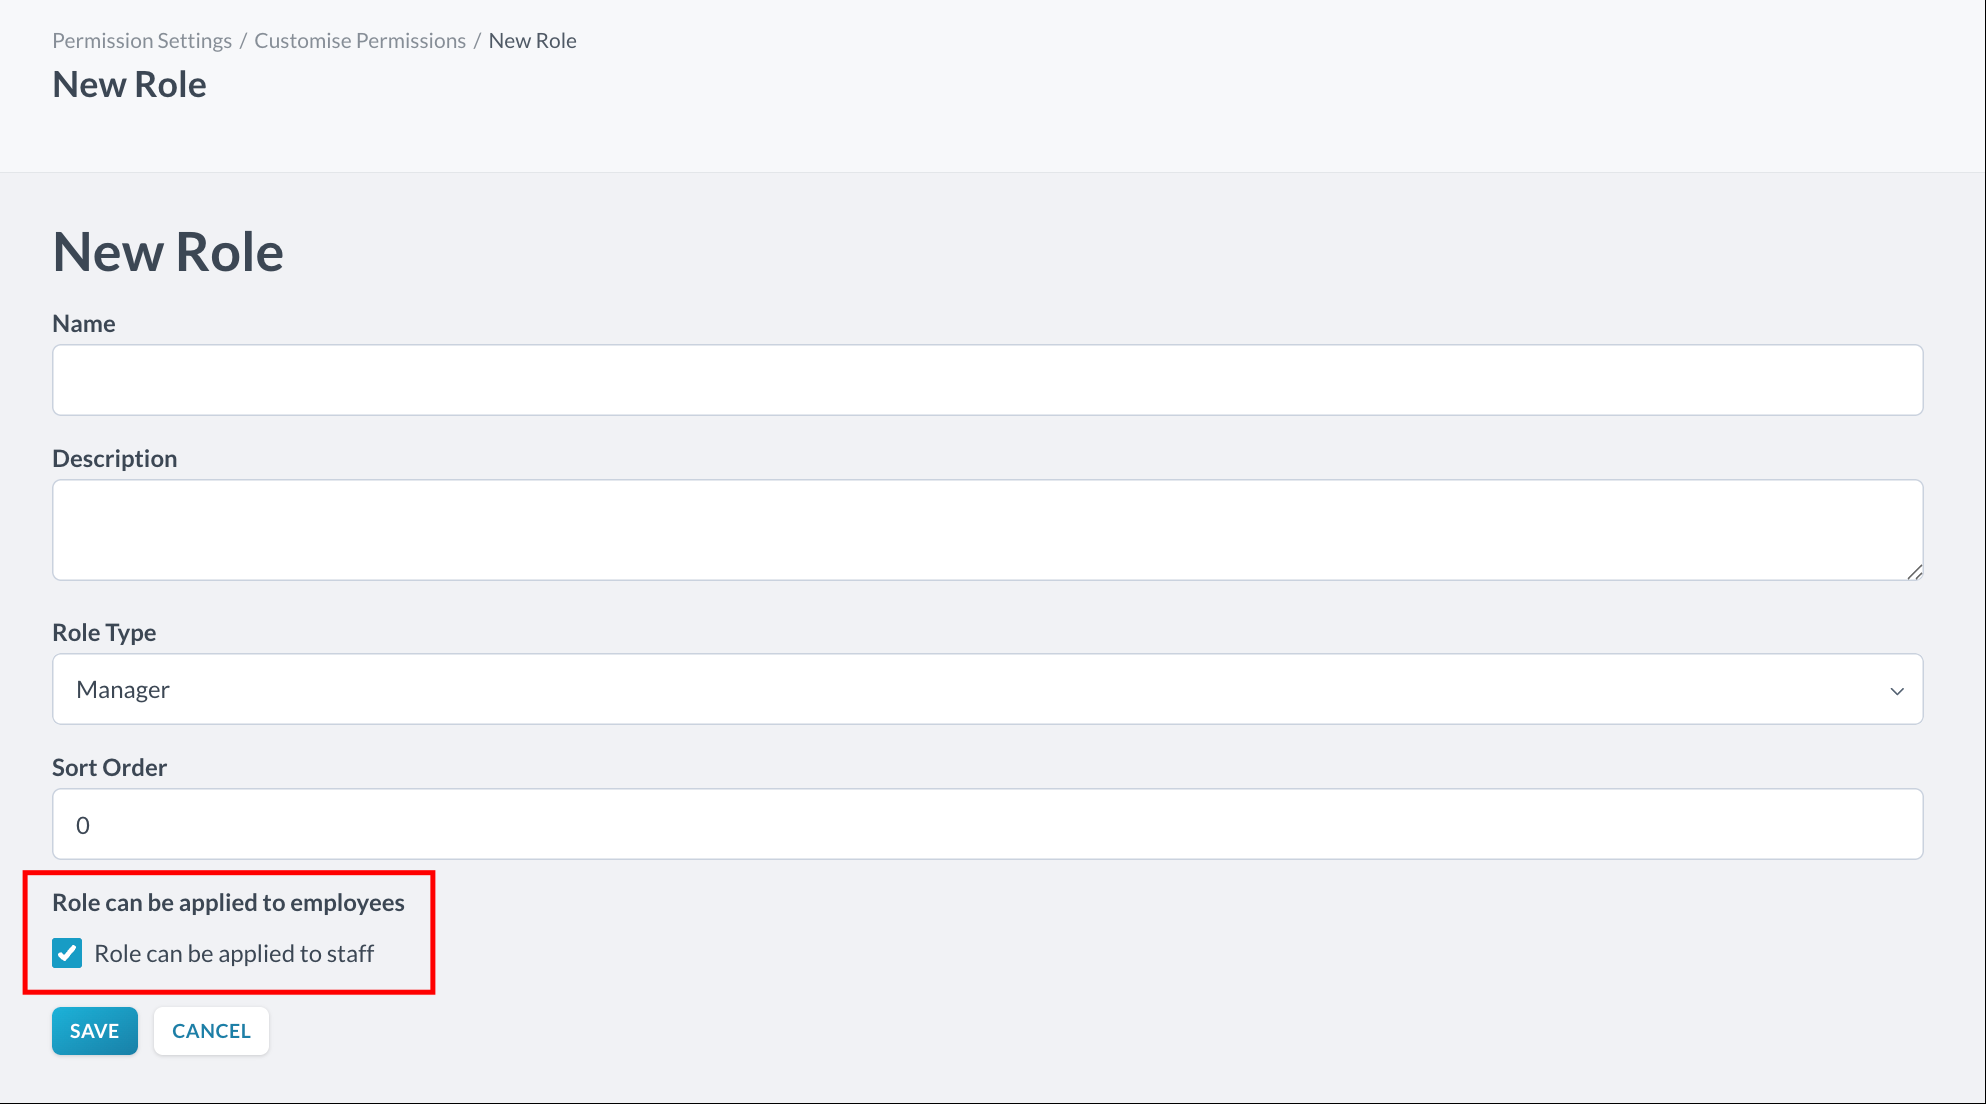This screenshot has height=1104, width=1986.
Task: Open the Permission Settings breadcrumb link
Action: tap(142, 41)
